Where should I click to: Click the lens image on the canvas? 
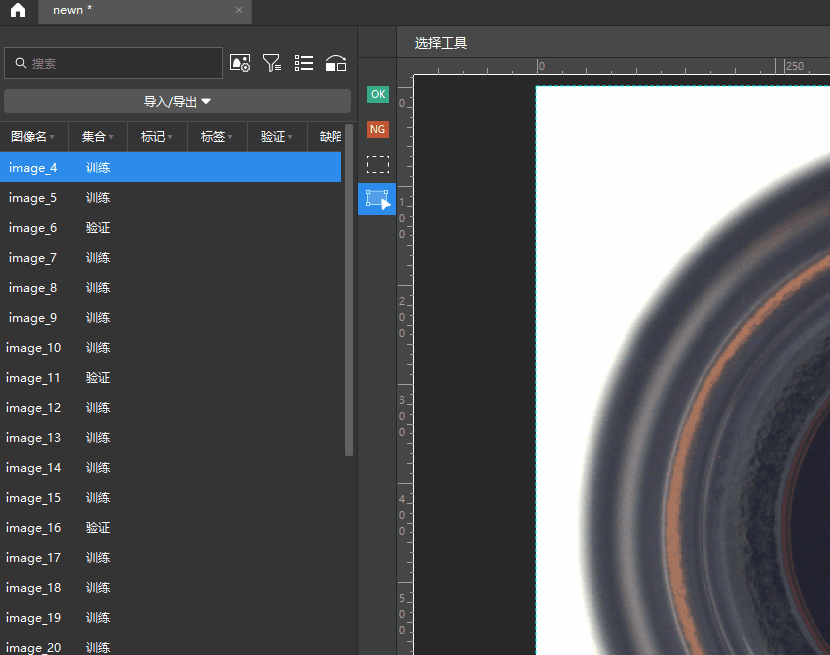(683, 371)
